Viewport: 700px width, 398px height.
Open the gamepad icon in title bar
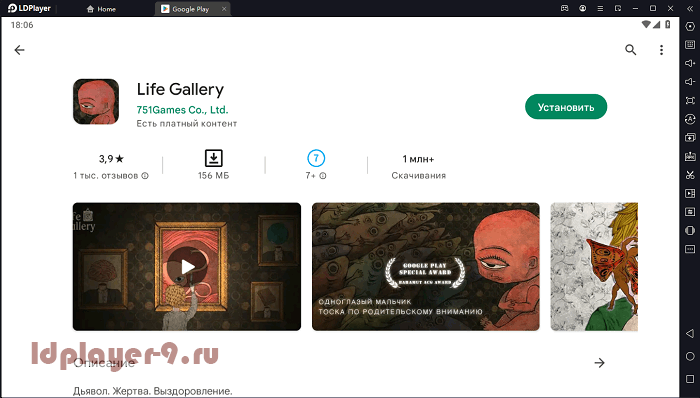pyautogui.click(x=564, y=8)
